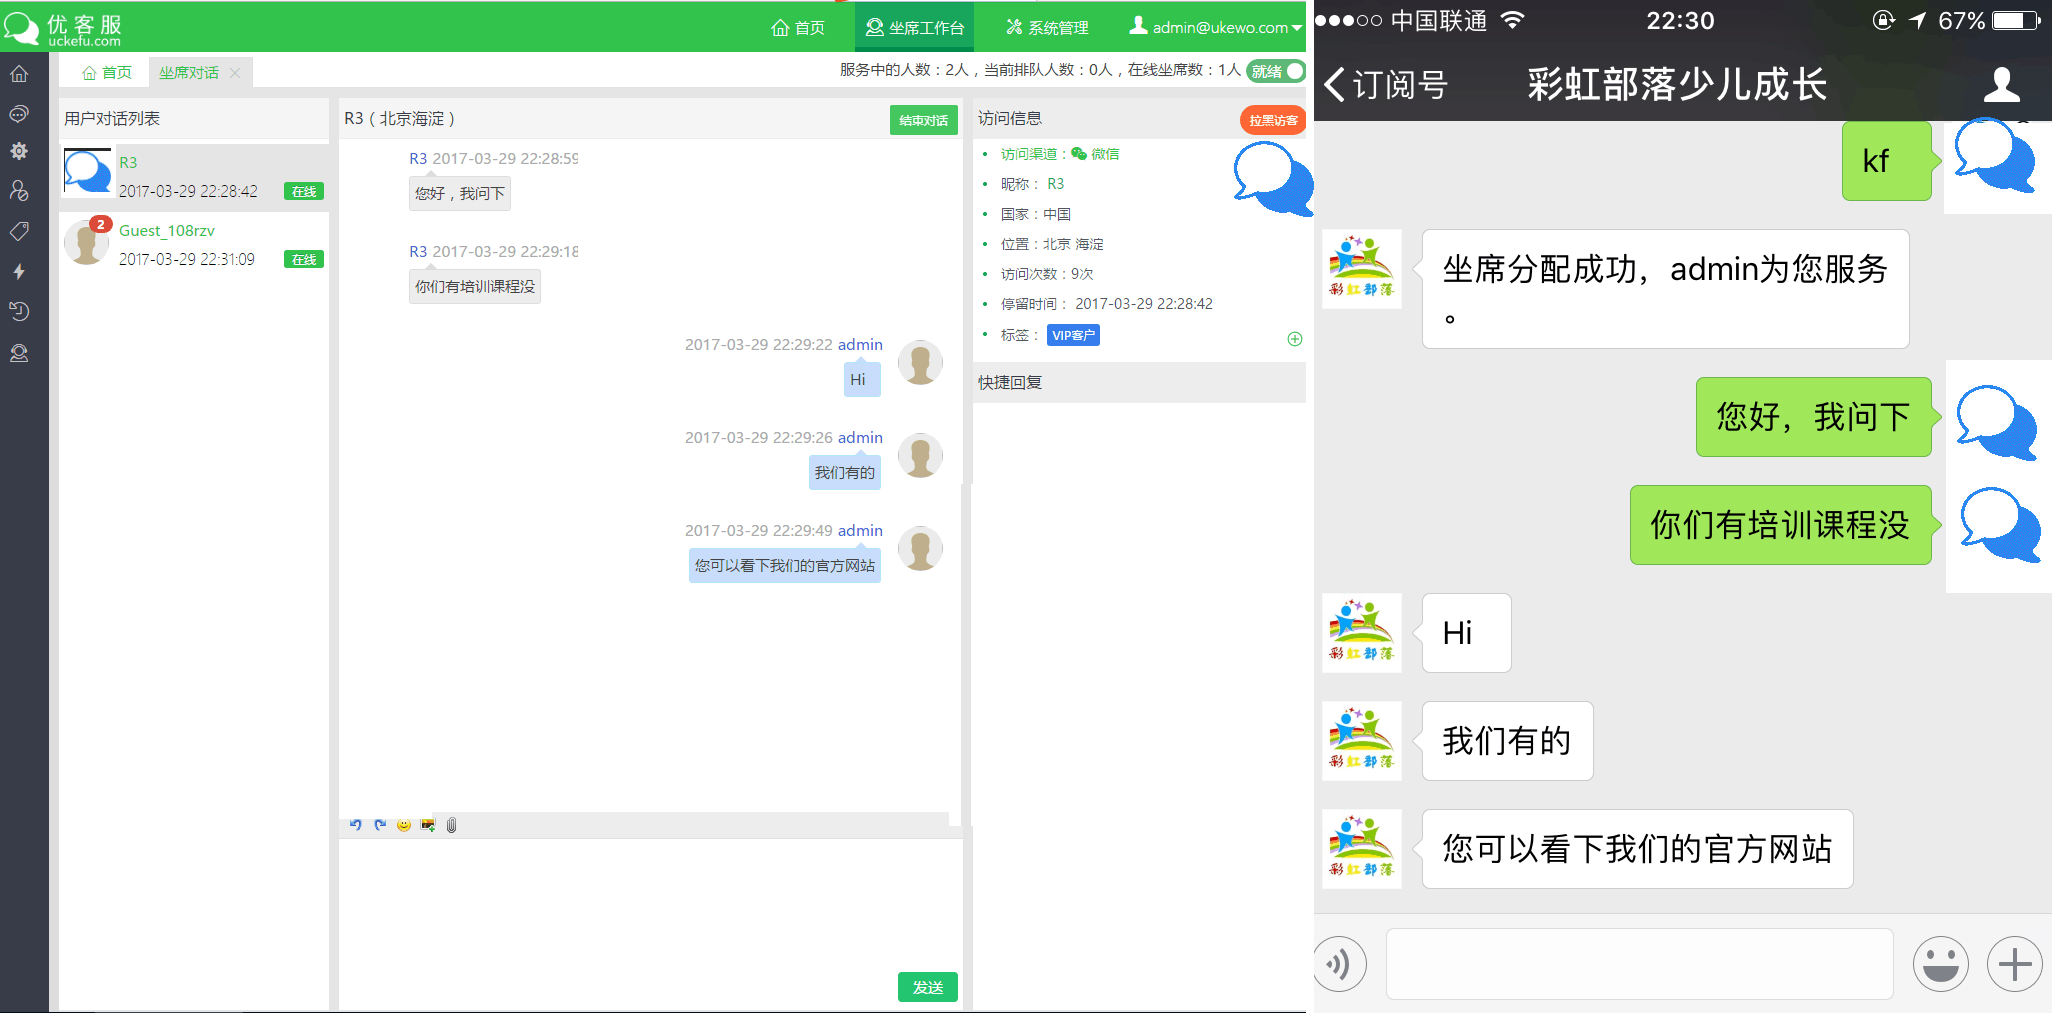Click the admin Hi message bubble in the agent chat

point(862,379)
